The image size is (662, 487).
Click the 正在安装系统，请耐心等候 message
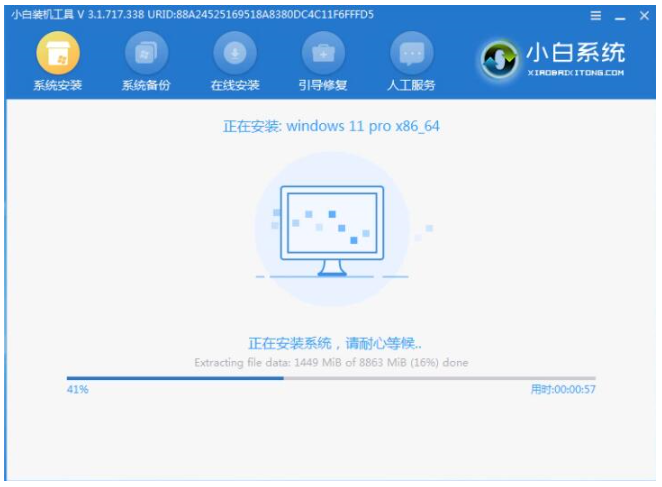(x=335, y=344)
